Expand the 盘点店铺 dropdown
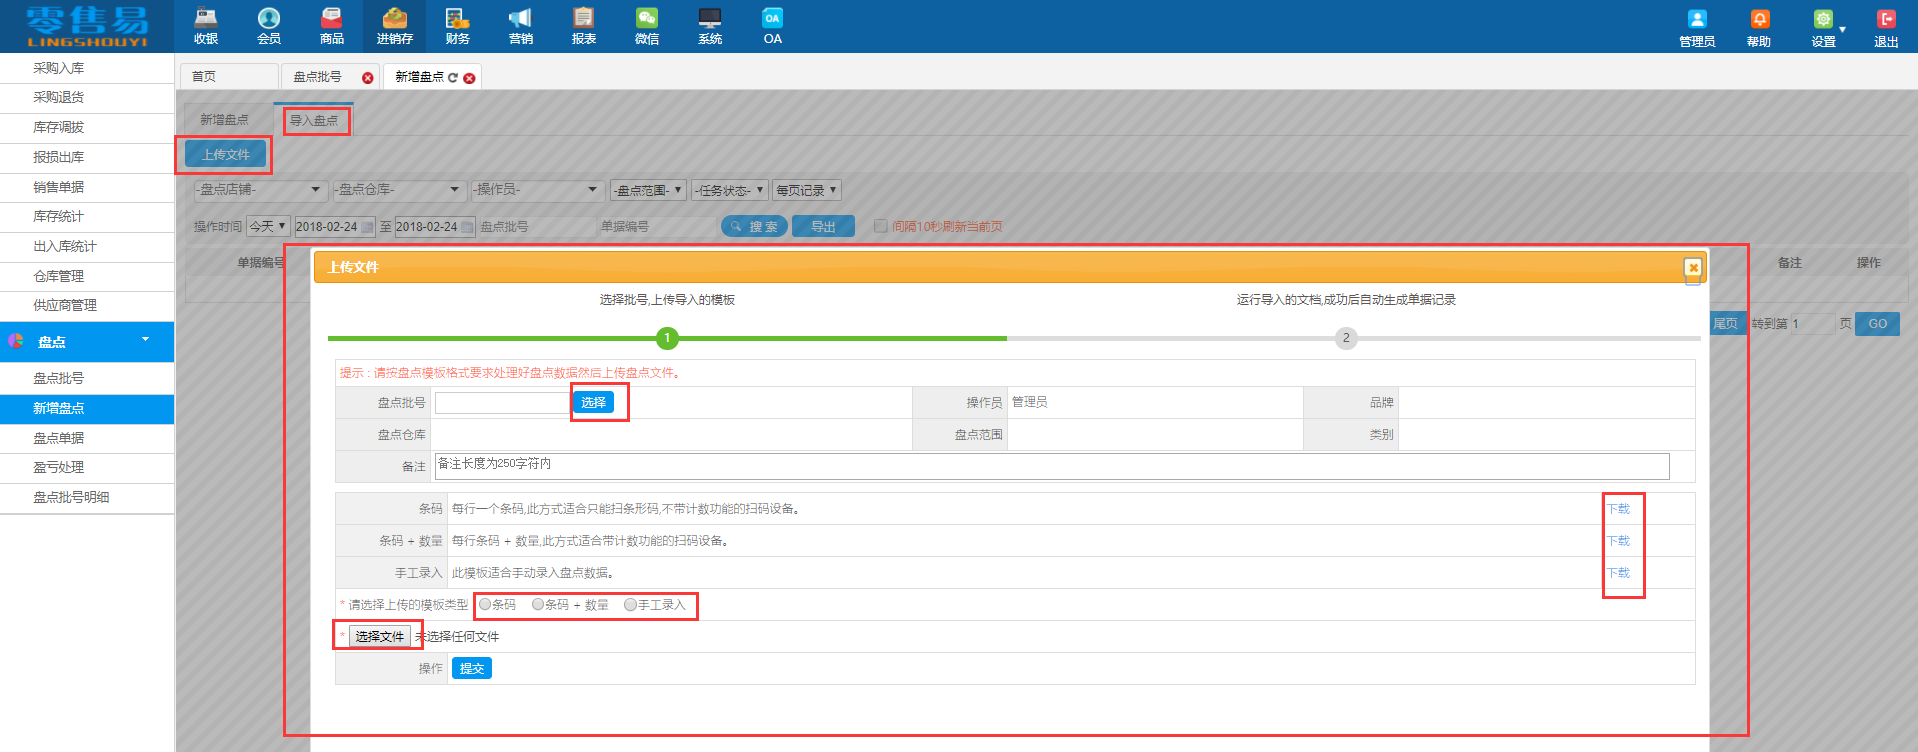This screenshot has height=752, width=1918. (260, 190)
